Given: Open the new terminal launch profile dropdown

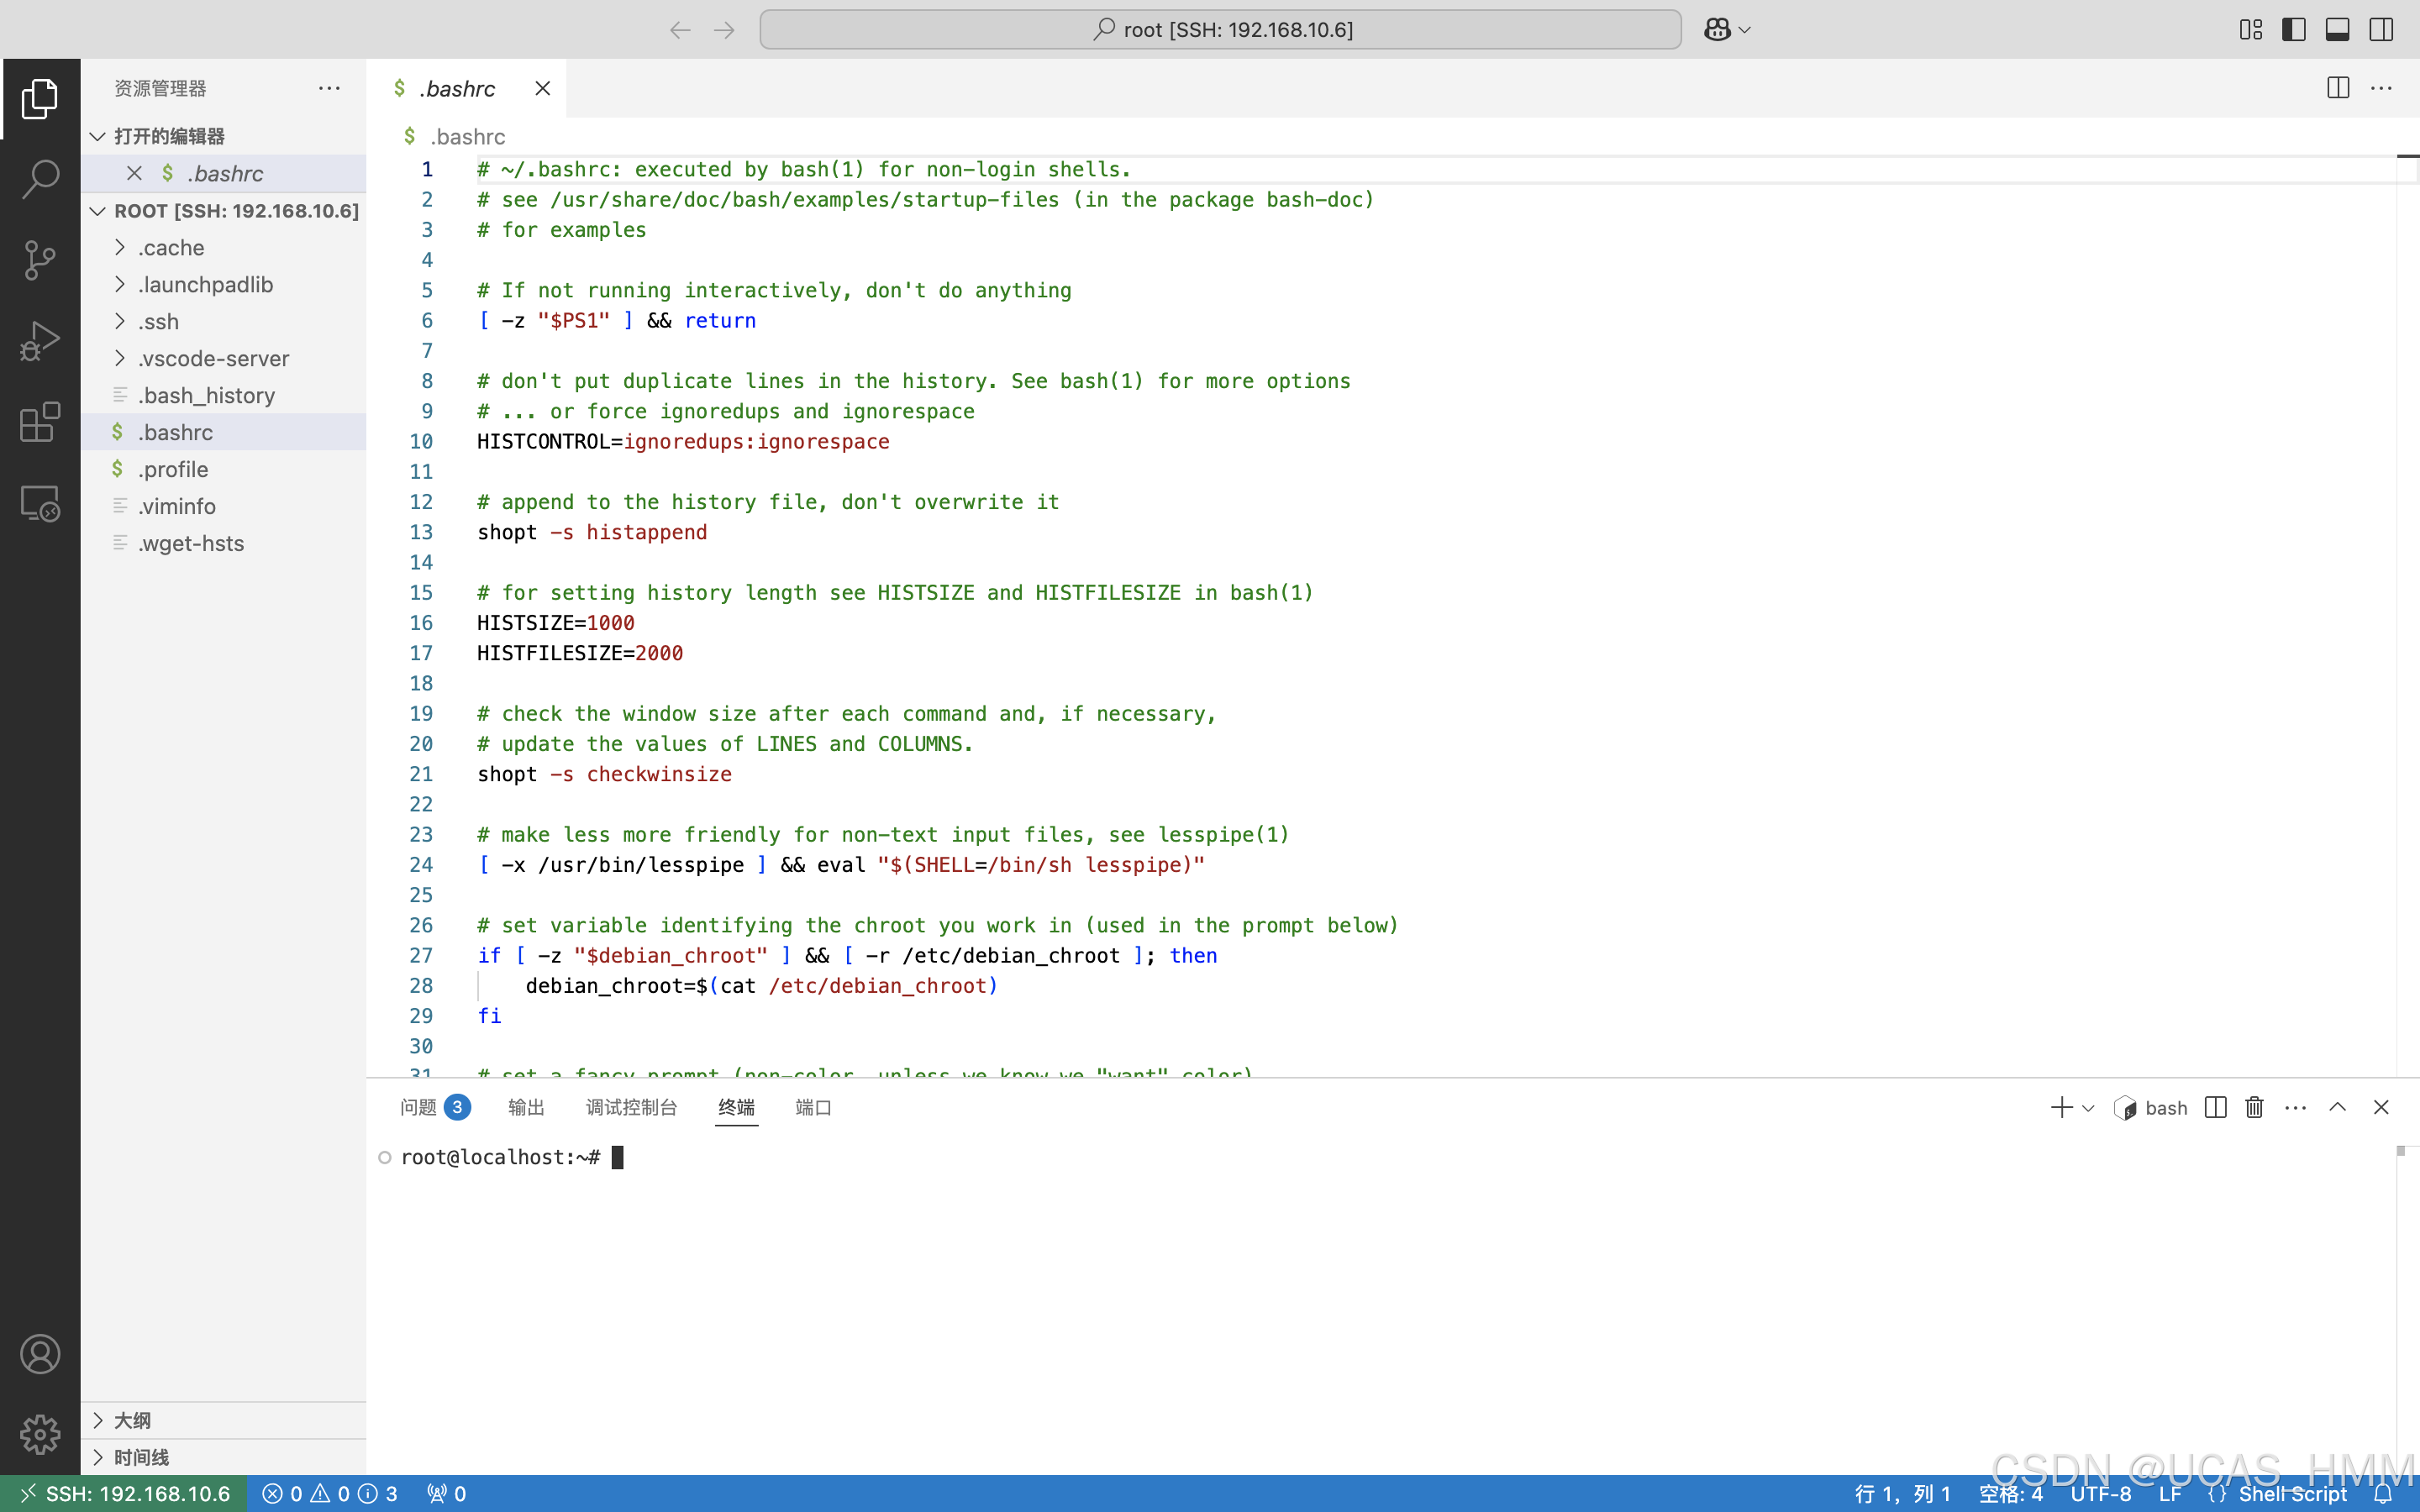Looking at the screenshot, I should coord(2088,1108).
